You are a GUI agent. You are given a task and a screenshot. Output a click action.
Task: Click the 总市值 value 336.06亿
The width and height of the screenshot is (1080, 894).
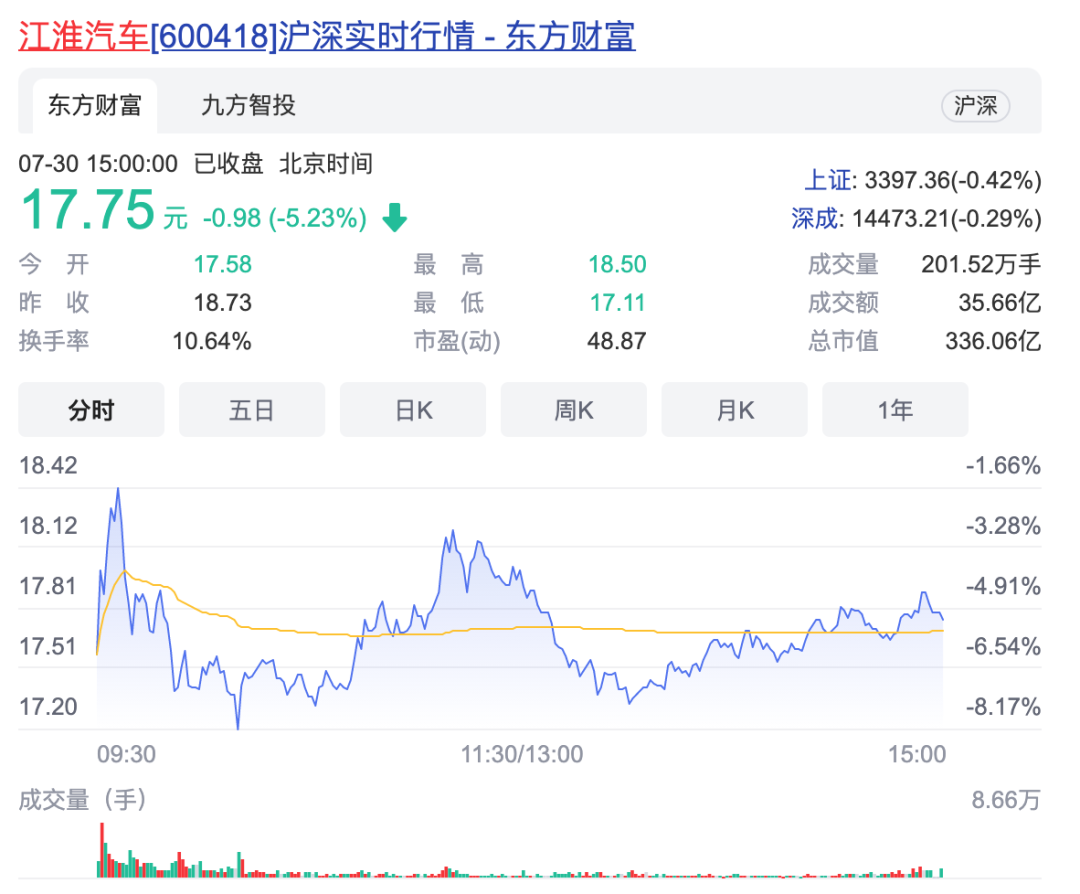tap(993, 342)
